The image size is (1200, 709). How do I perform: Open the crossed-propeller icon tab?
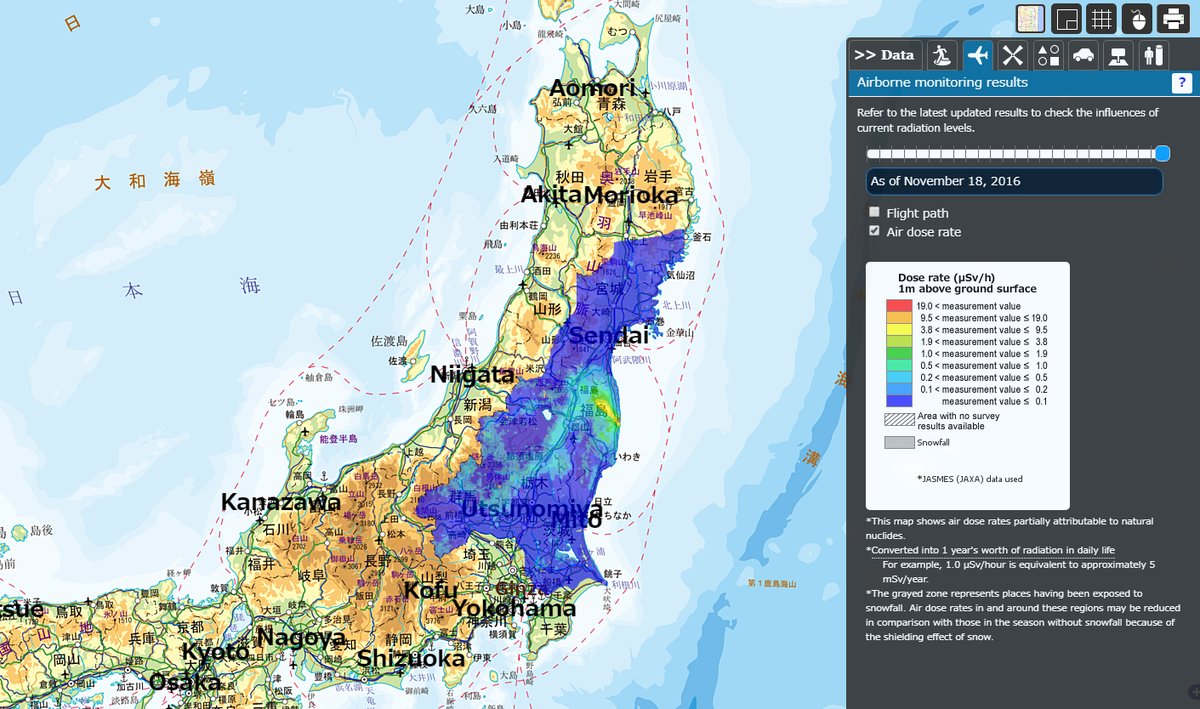1013,55
